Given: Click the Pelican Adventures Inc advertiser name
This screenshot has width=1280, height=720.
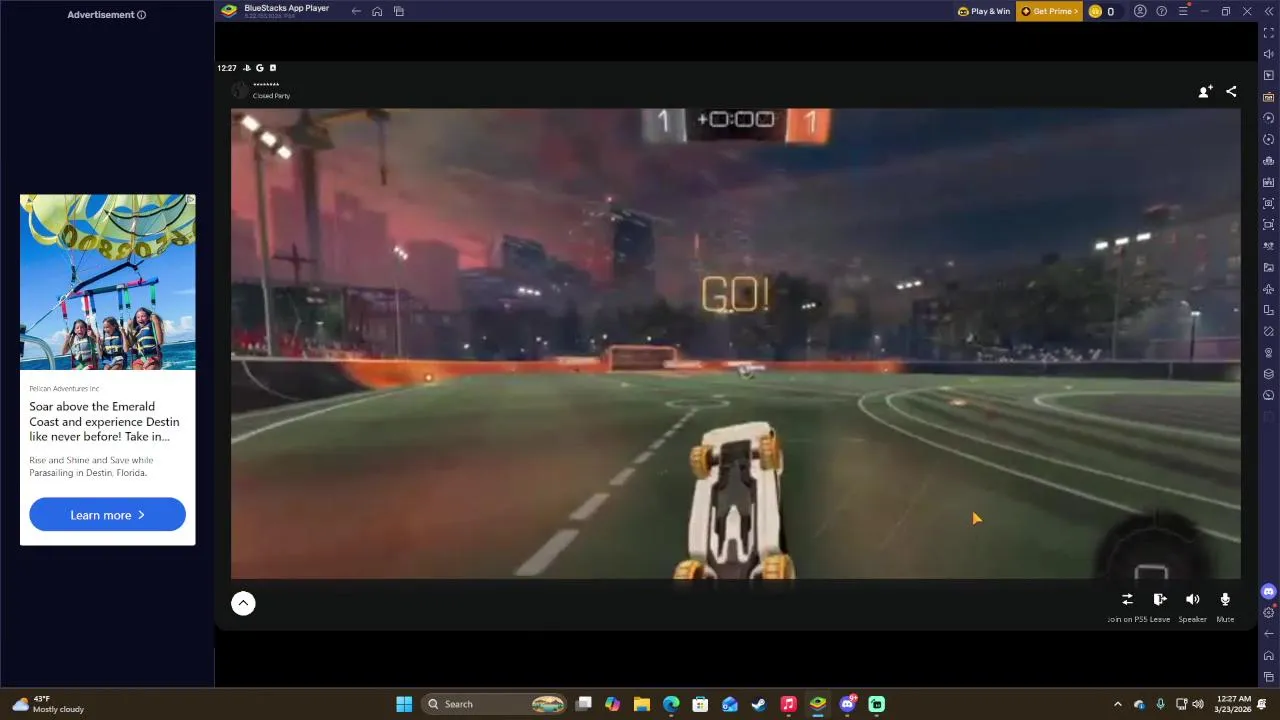Looking at the screenshot, I should coord(64,388).
